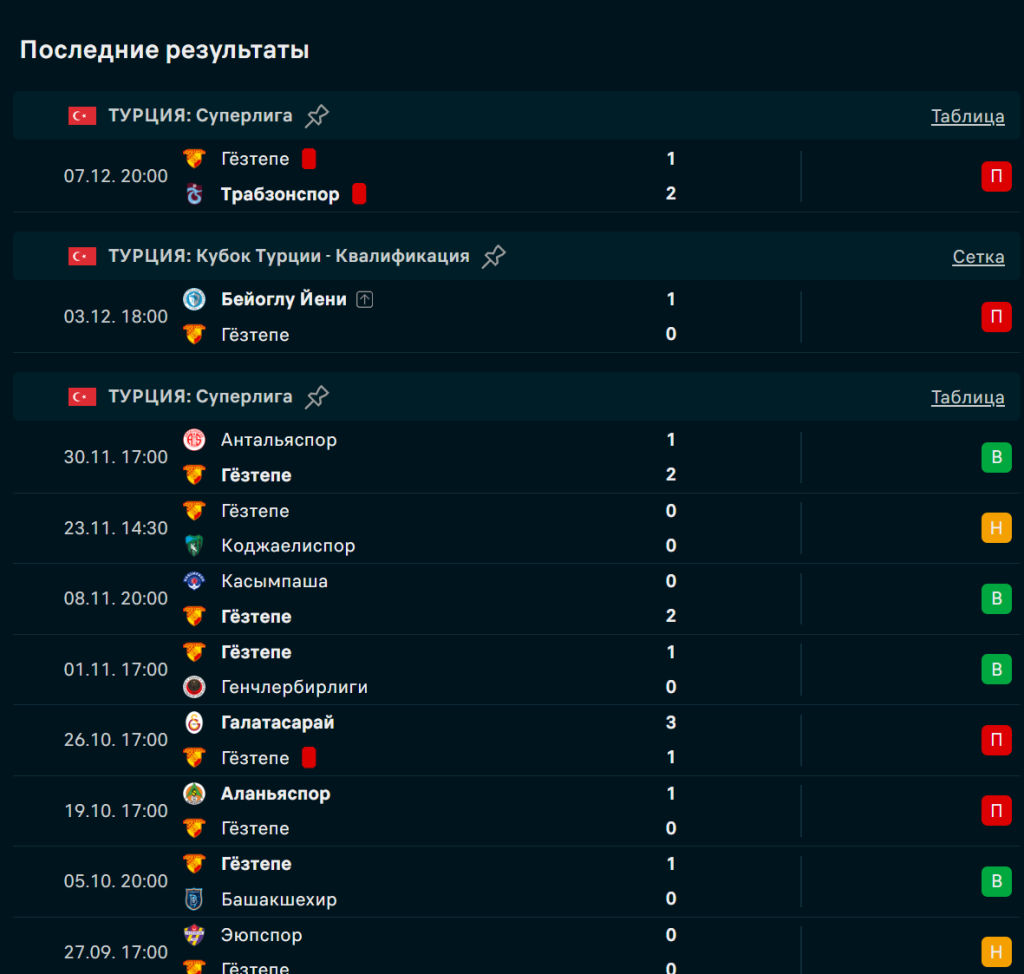Open the Галатасарай vs Гёзтепе match row

(450, 740)
